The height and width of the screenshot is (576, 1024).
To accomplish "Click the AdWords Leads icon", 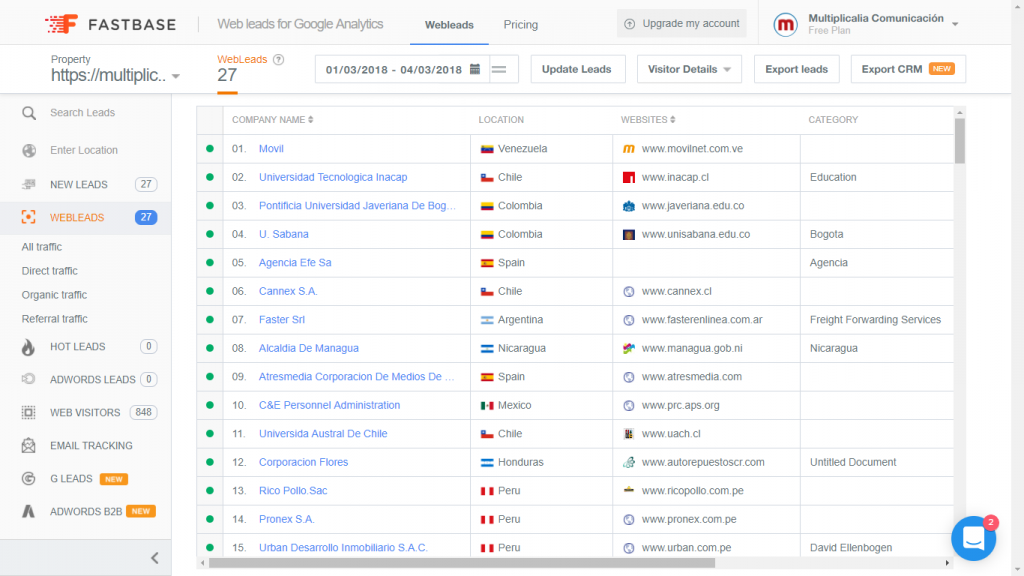I will click(29, 379).
